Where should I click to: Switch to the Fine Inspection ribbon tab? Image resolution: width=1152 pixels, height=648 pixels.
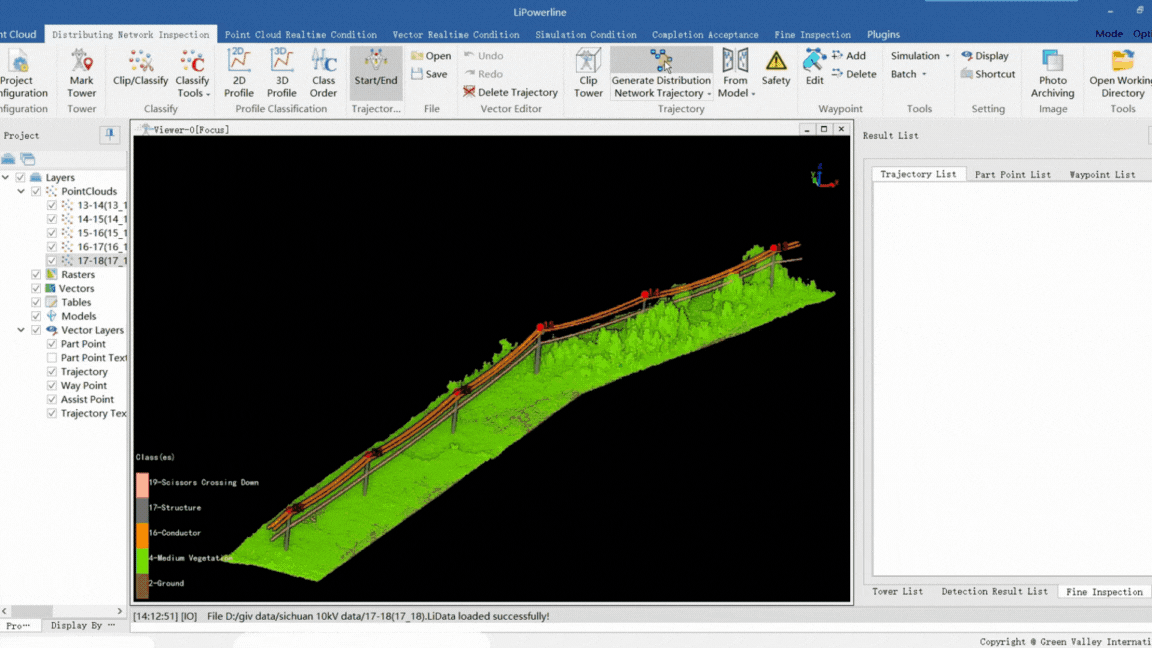click(x=812, y=35)
